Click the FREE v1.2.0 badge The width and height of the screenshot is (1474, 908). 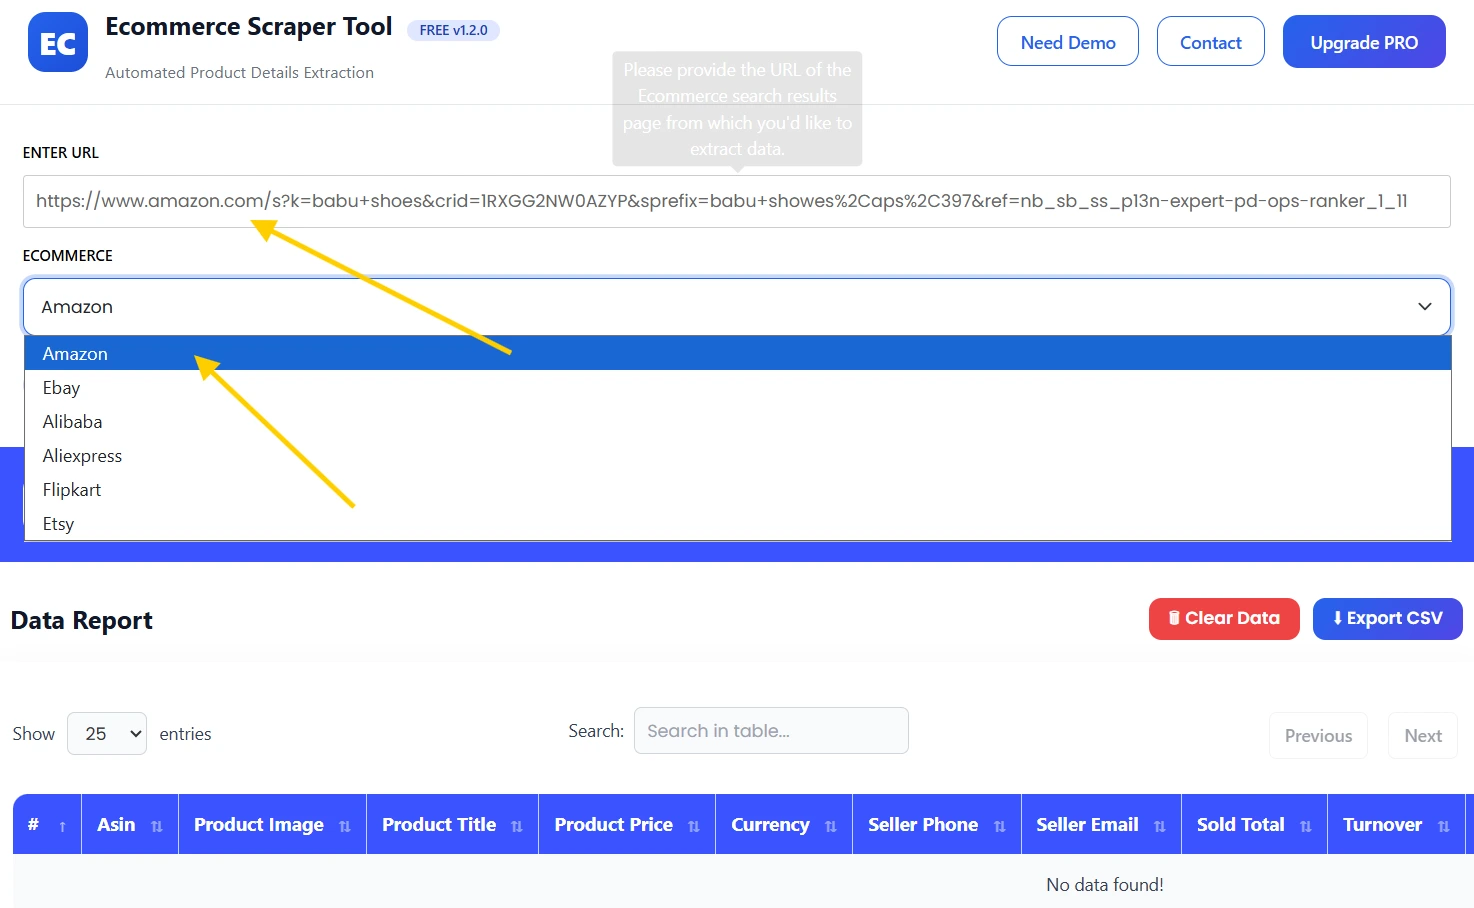453,30
